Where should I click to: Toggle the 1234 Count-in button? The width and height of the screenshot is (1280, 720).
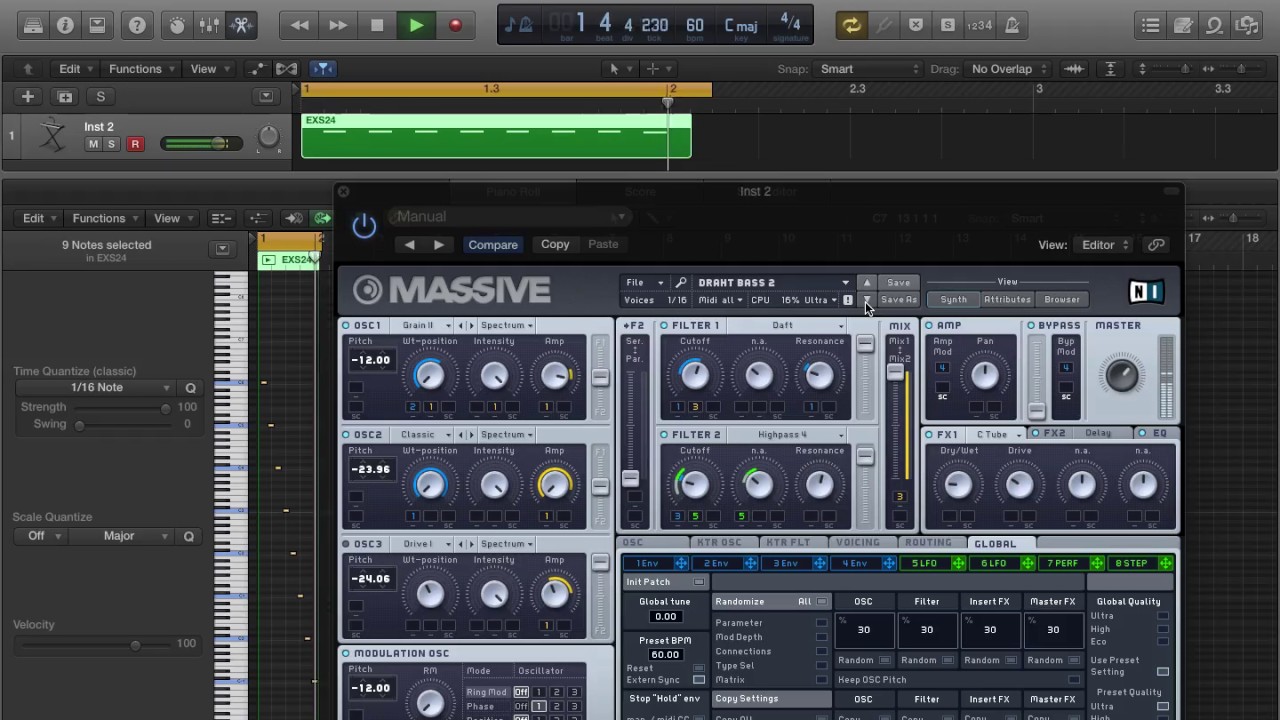tap(980, 25)
